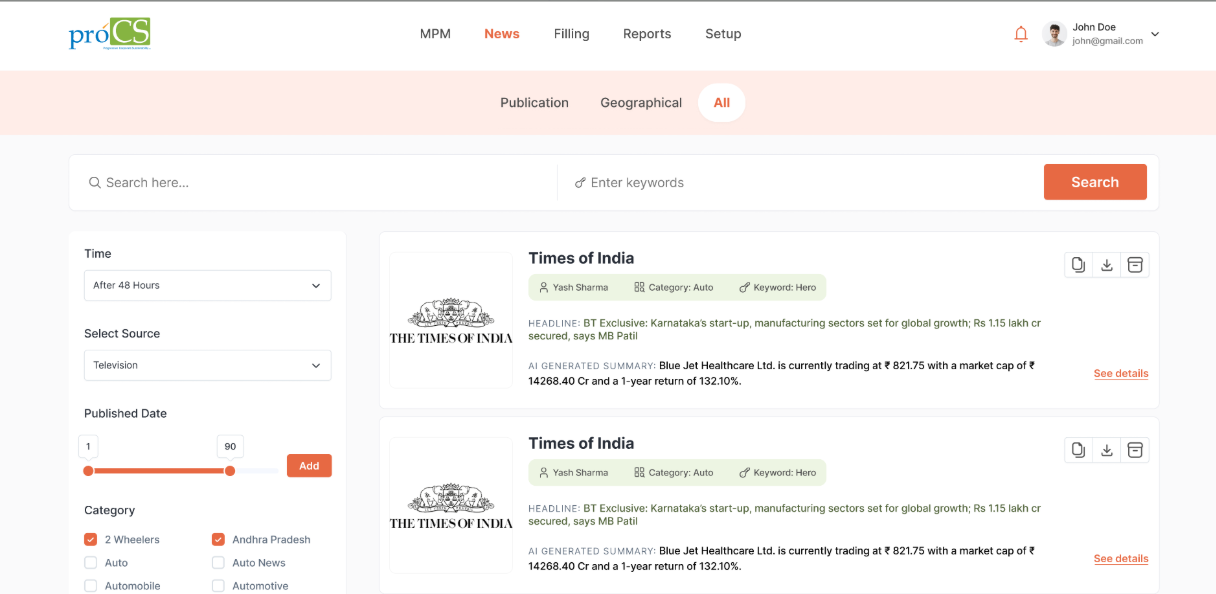Check the Automobile checkbox
This screenshot has height=594, width=1216.
(x=91, y=586)
